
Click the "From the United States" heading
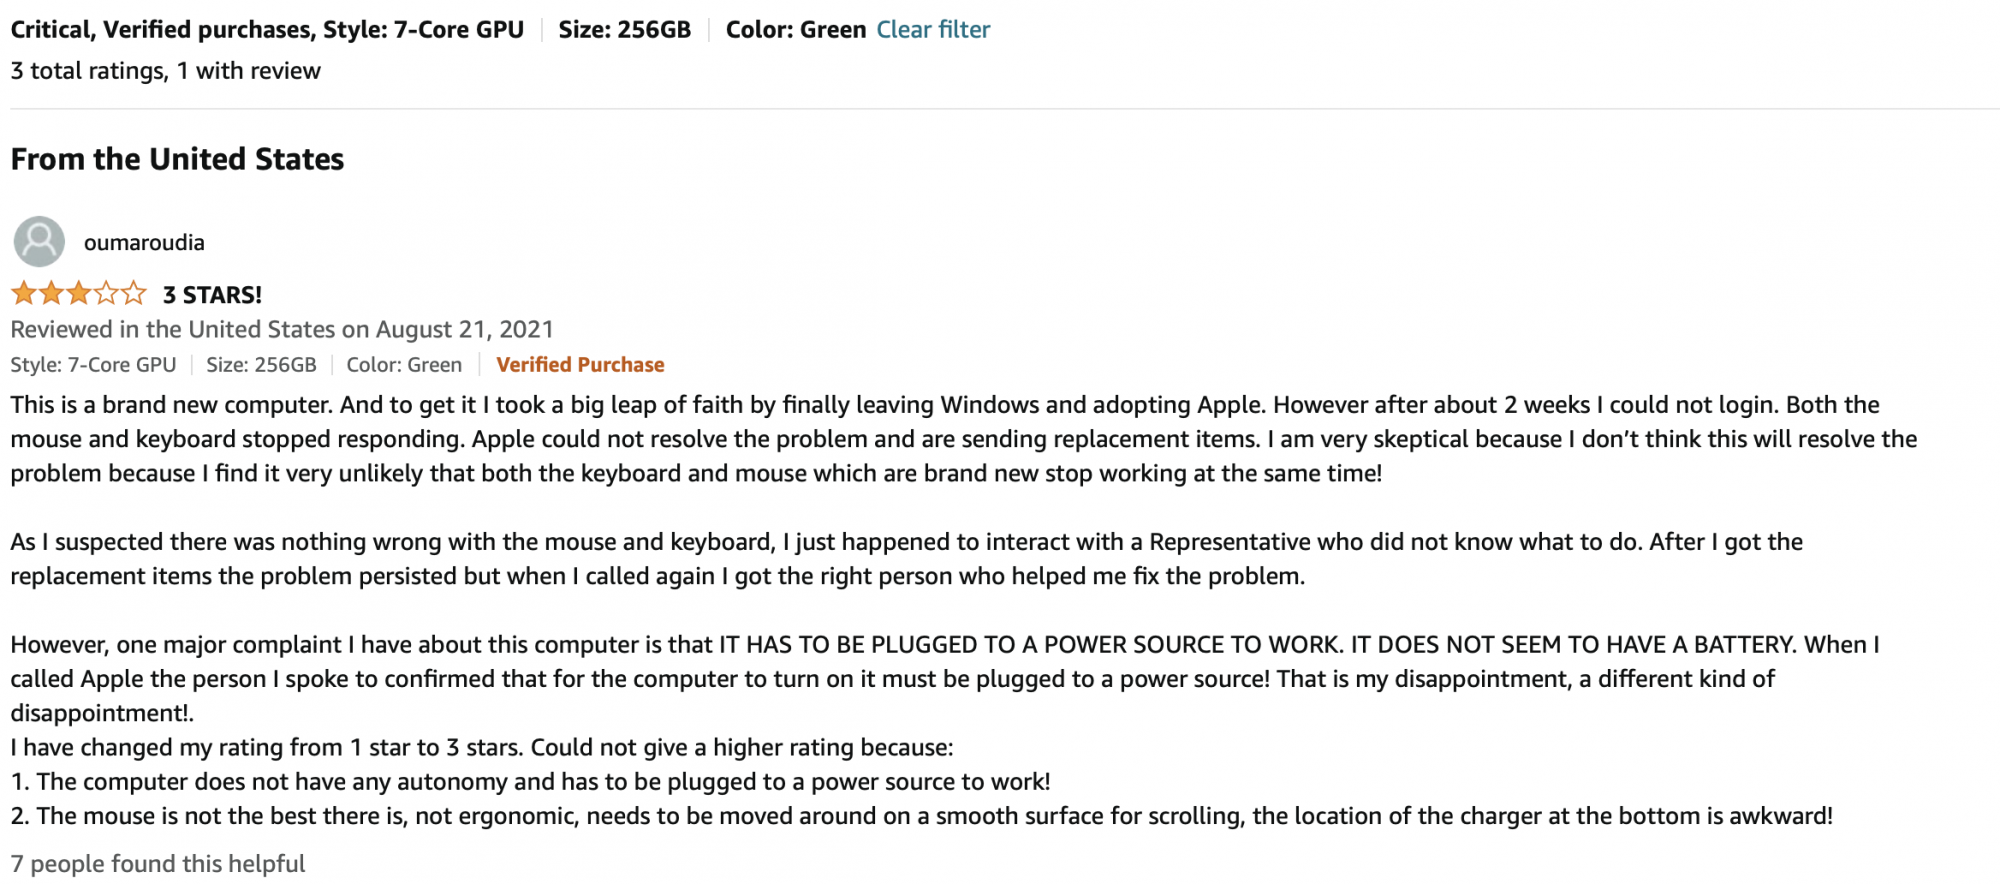[177, 159]
